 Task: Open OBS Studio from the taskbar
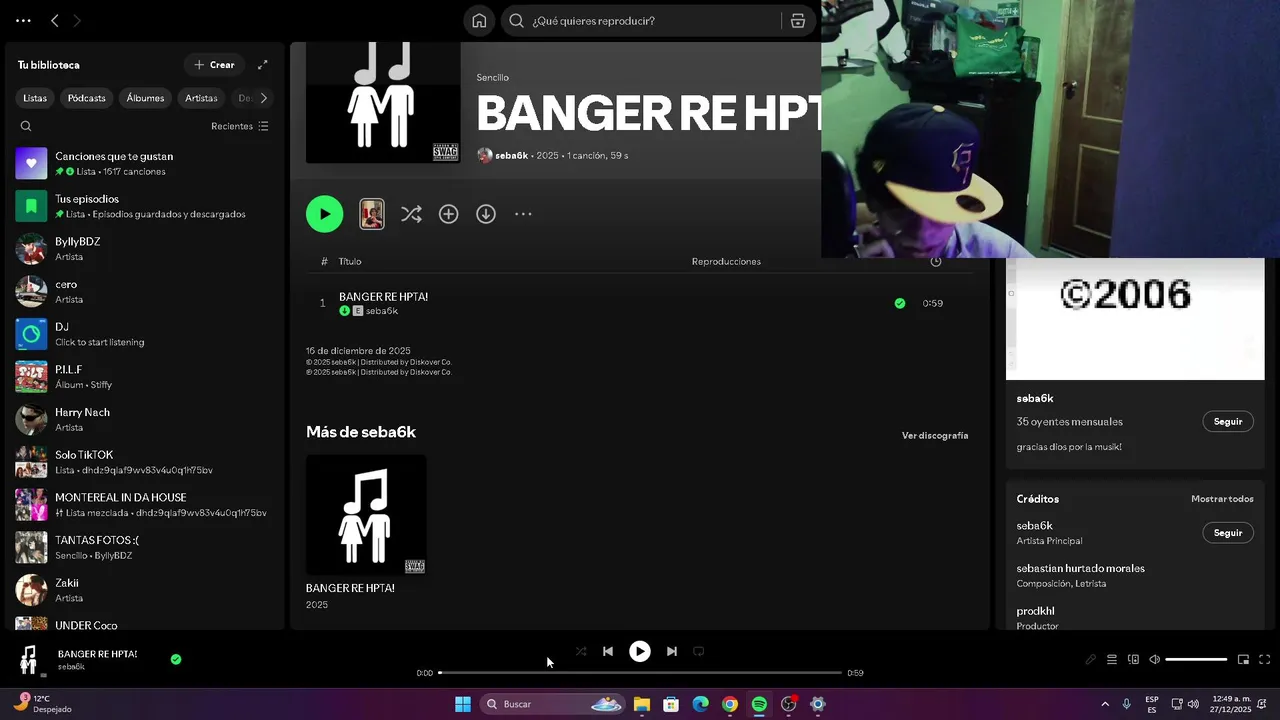click(x=789, y=704)
